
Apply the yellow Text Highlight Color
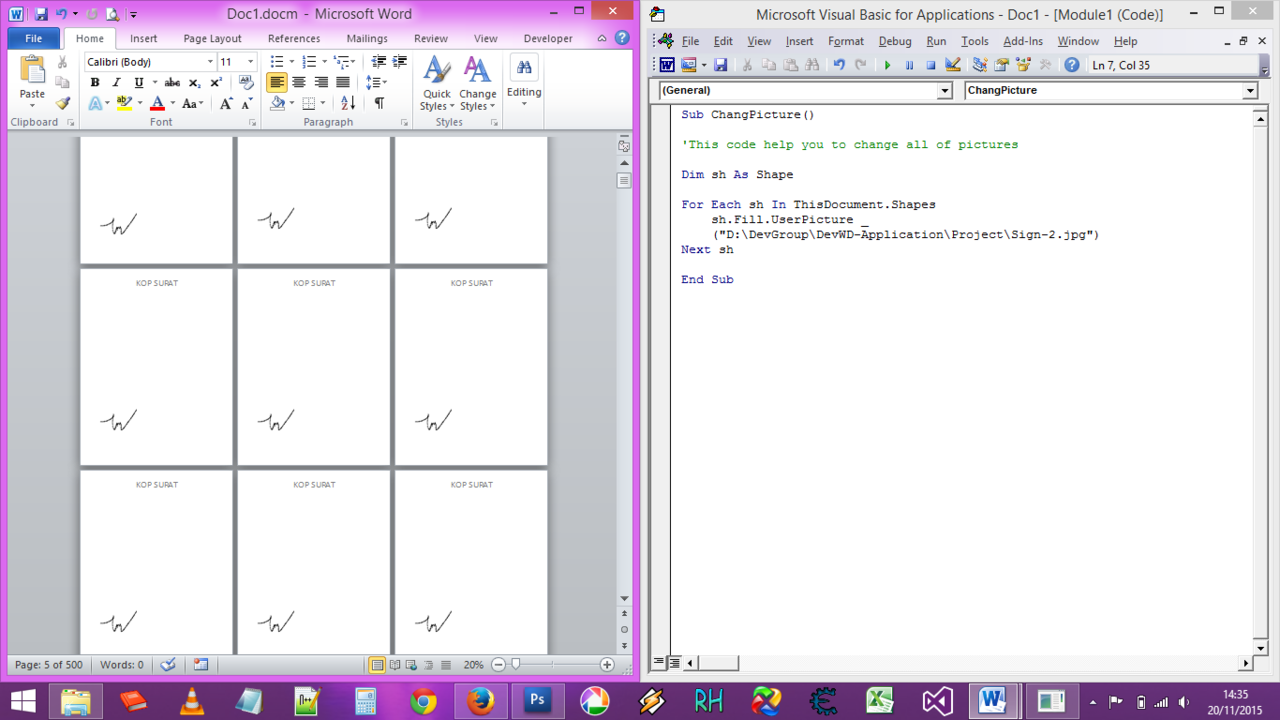click(x=124, y=103)
